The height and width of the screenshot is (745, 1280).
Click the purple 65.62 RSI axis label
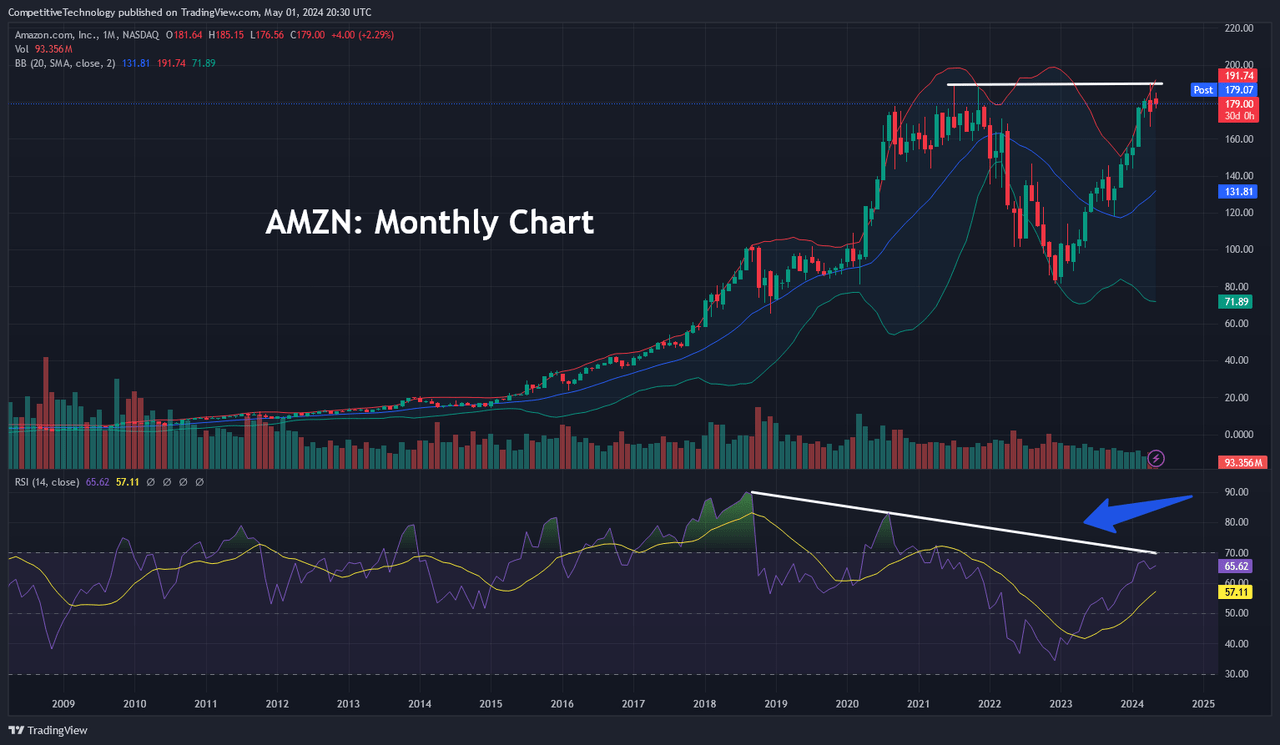[x=1235, y=566]
